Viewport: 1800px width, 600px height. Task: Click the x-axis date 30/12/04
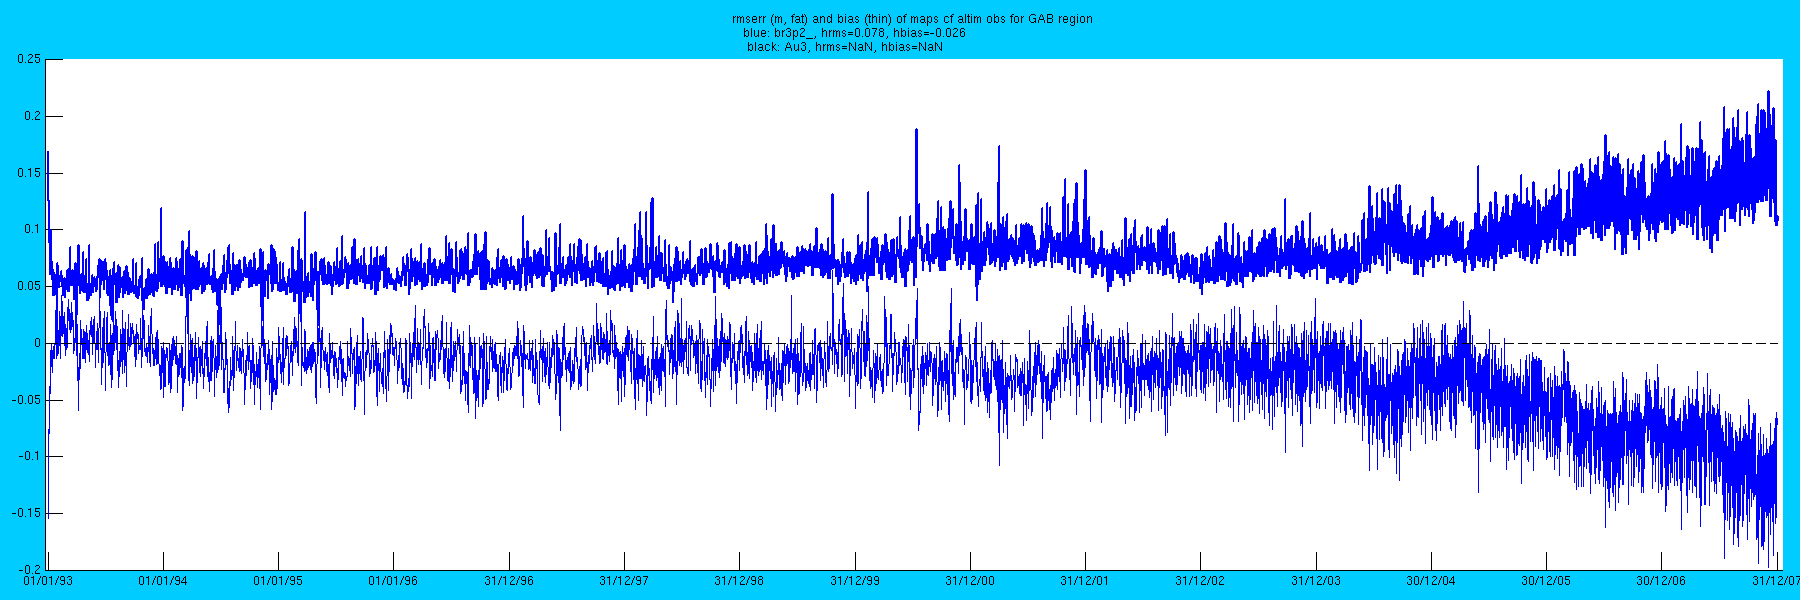pos(1431,580)
